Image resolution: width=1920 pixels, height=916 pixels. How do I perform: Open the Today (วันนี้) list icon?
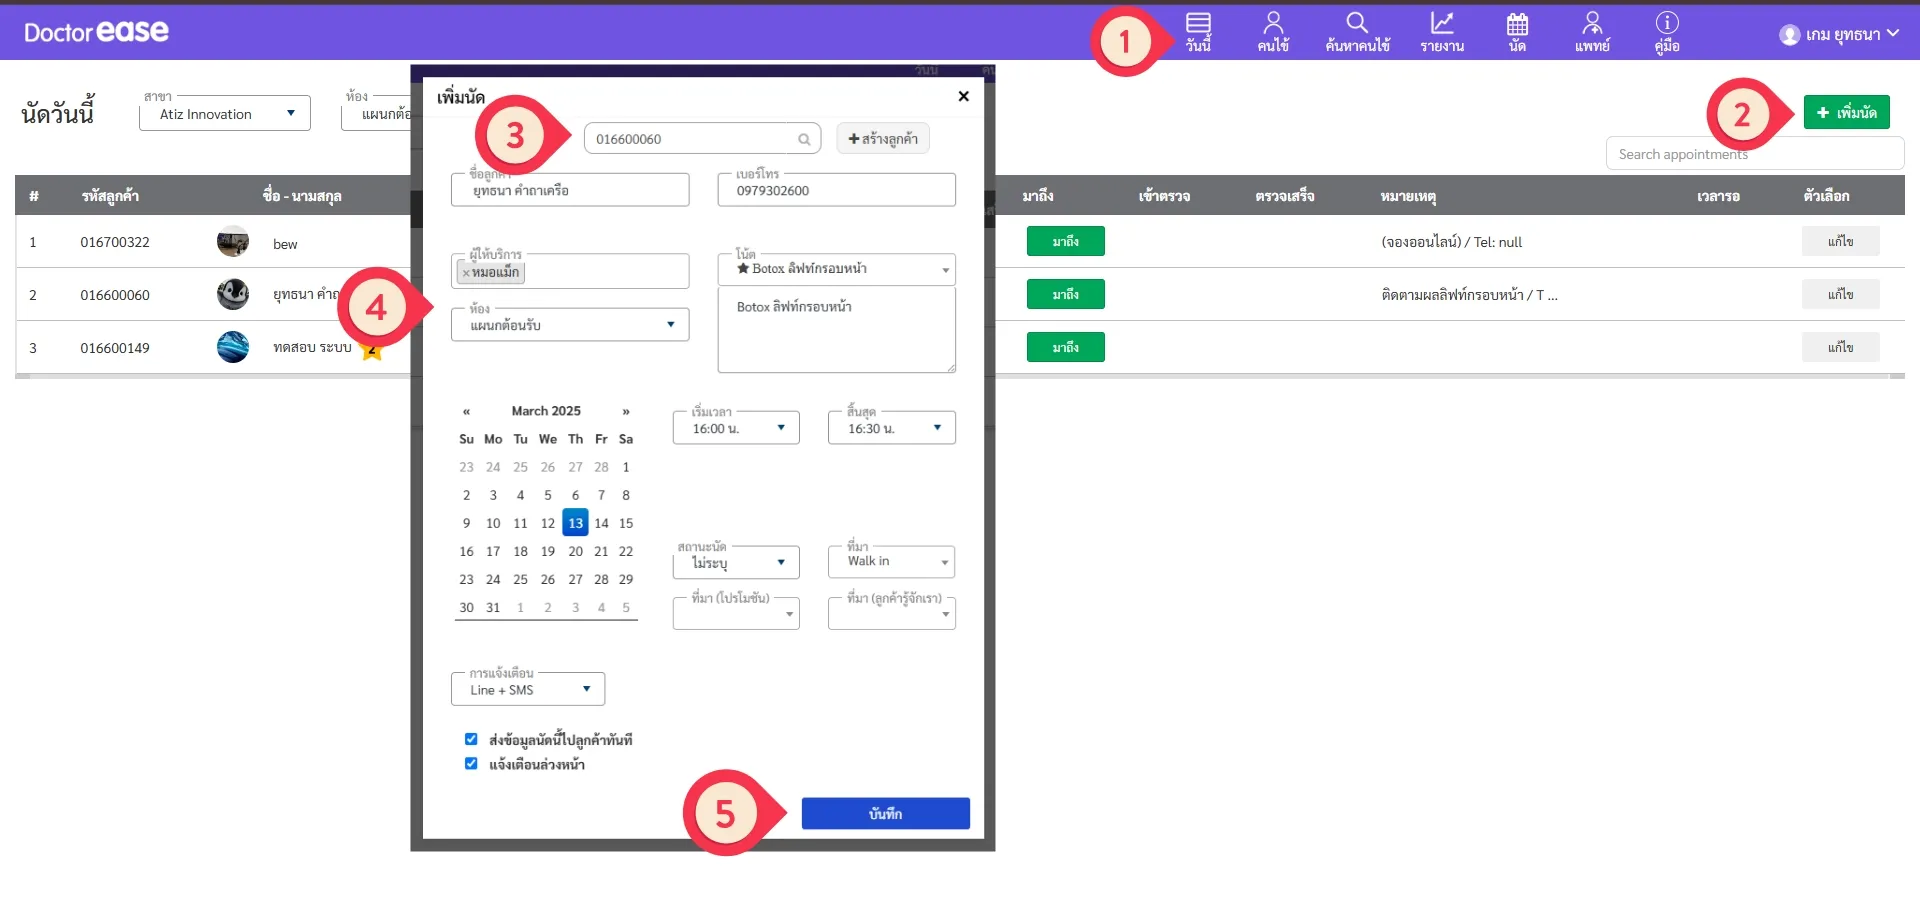click(1198, 24)
